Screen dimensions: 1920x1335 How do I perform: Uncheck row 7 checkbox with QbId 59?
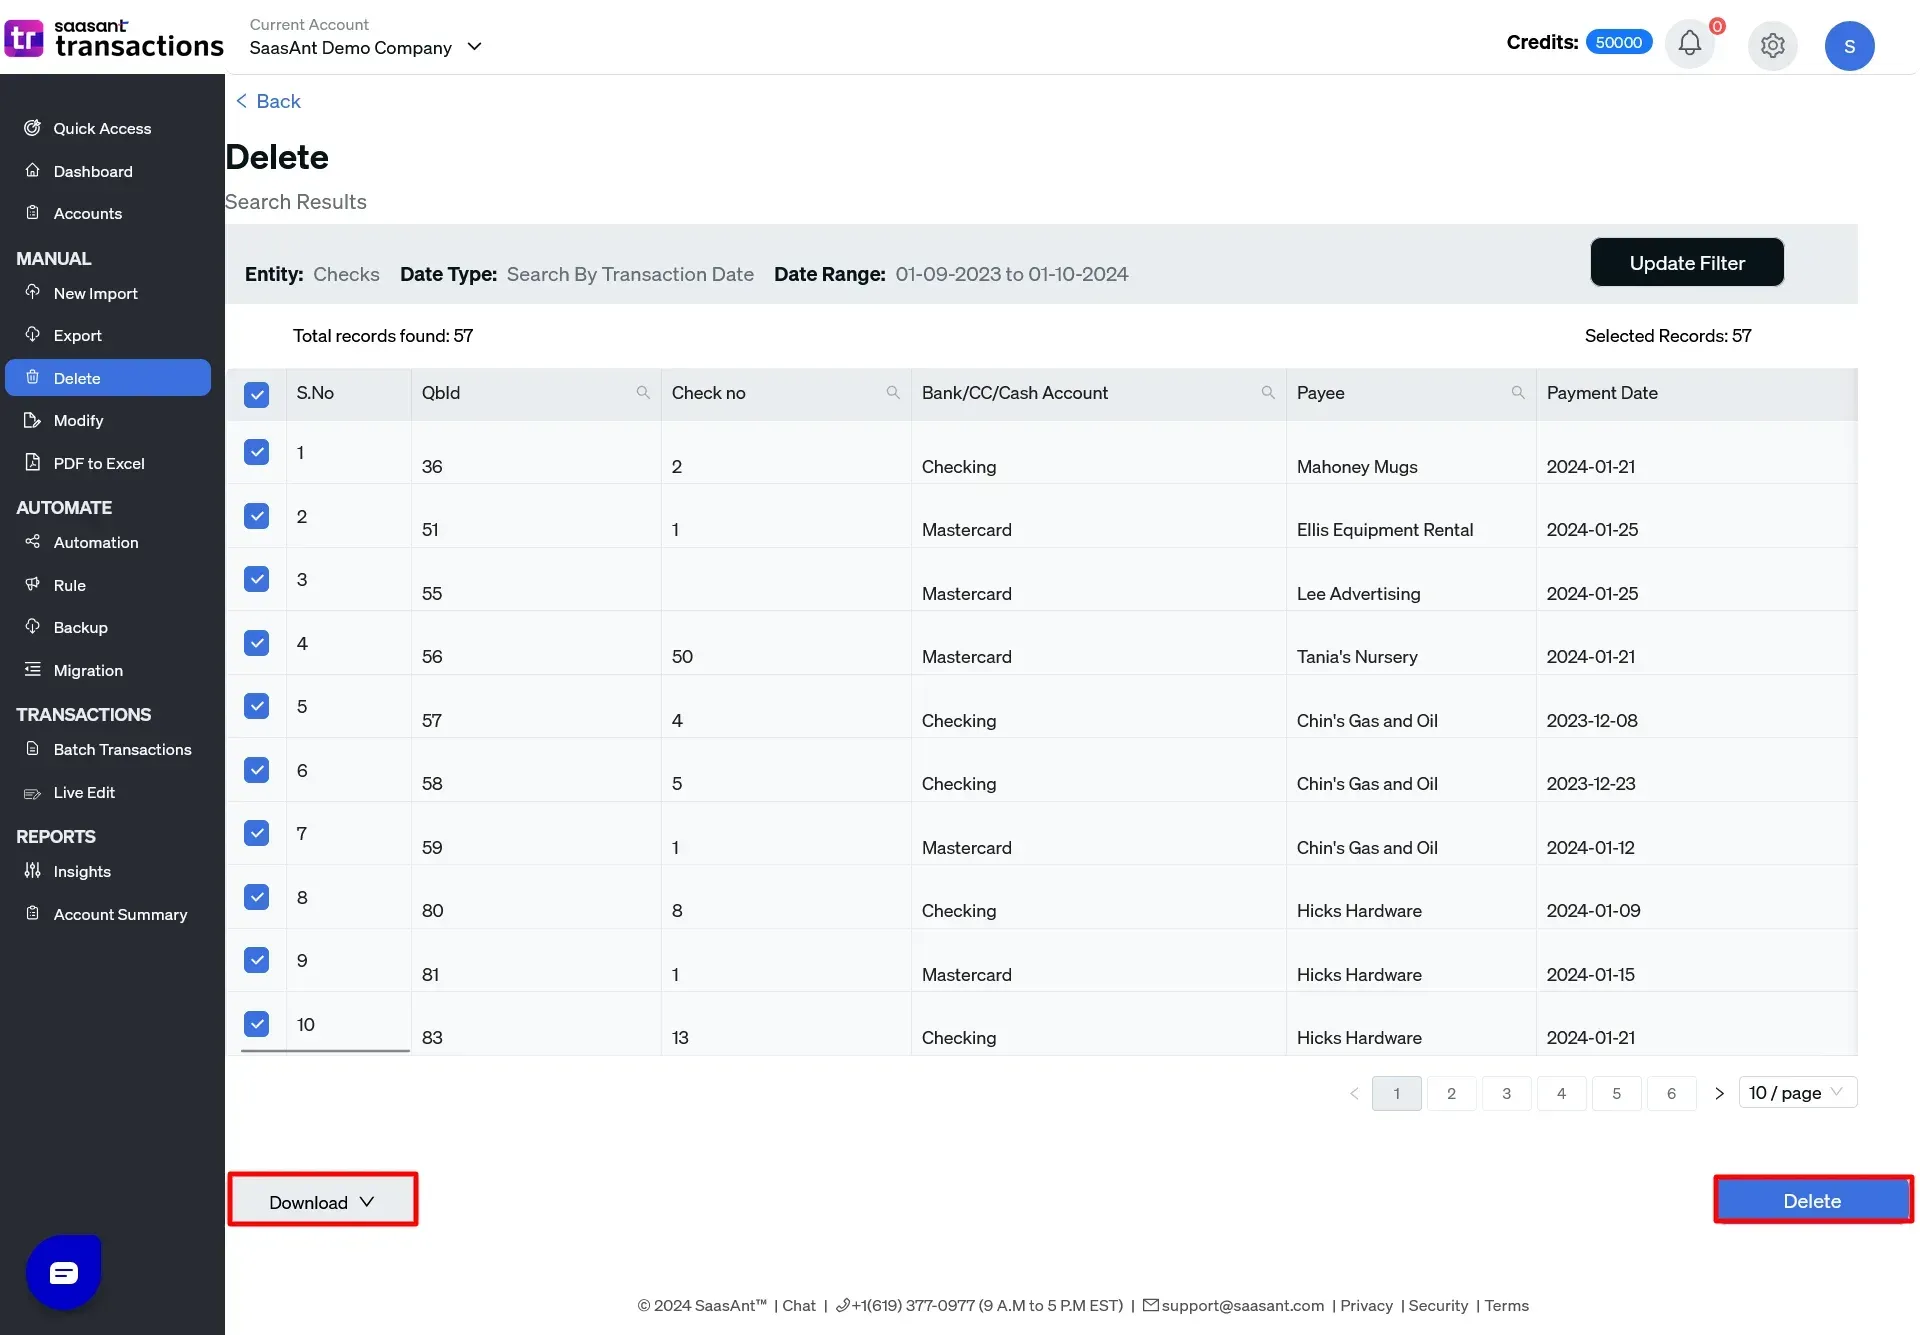click(x=256, y=833)
